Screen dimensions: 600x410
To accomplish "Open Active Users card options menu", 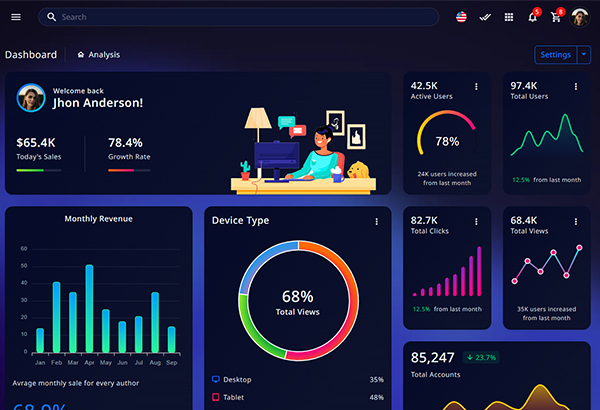I will pos(476,87).
